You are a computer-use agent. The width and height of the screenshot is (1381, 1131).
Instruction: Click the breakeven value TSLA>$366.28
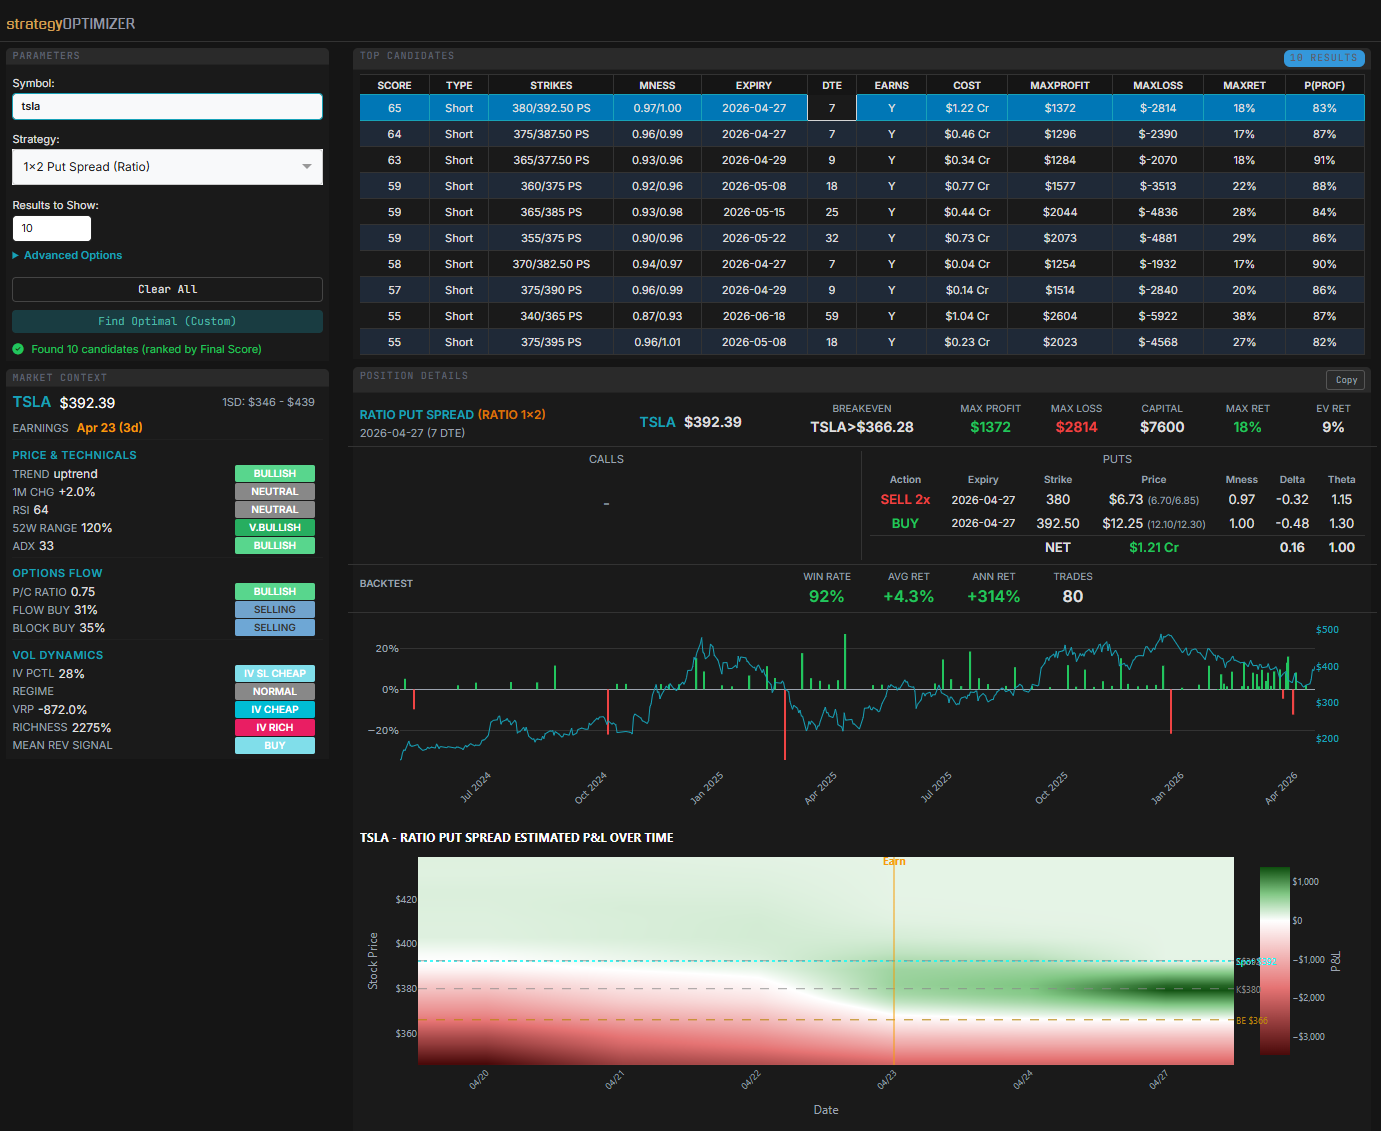pyautogui.click(x=862, y=427)
